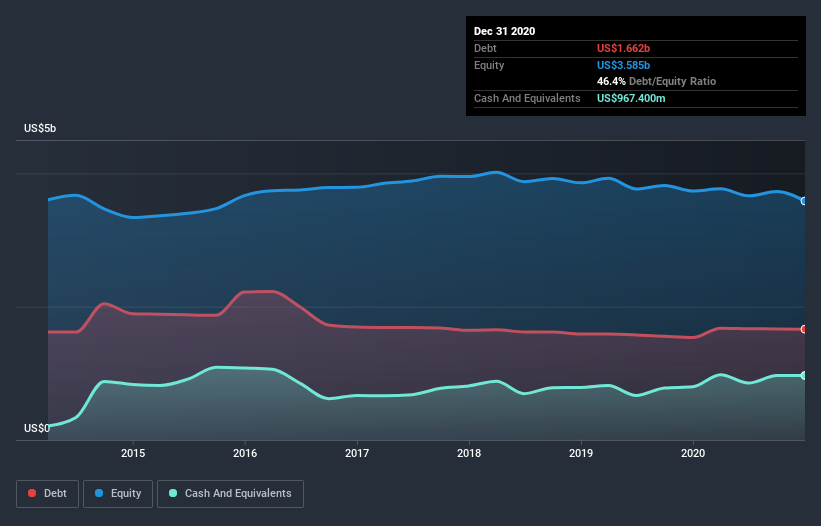Click the US$0 y-axis label
The width and height of the screenshot is (821, 526).
pyautogui.click(x=37, y=428)
